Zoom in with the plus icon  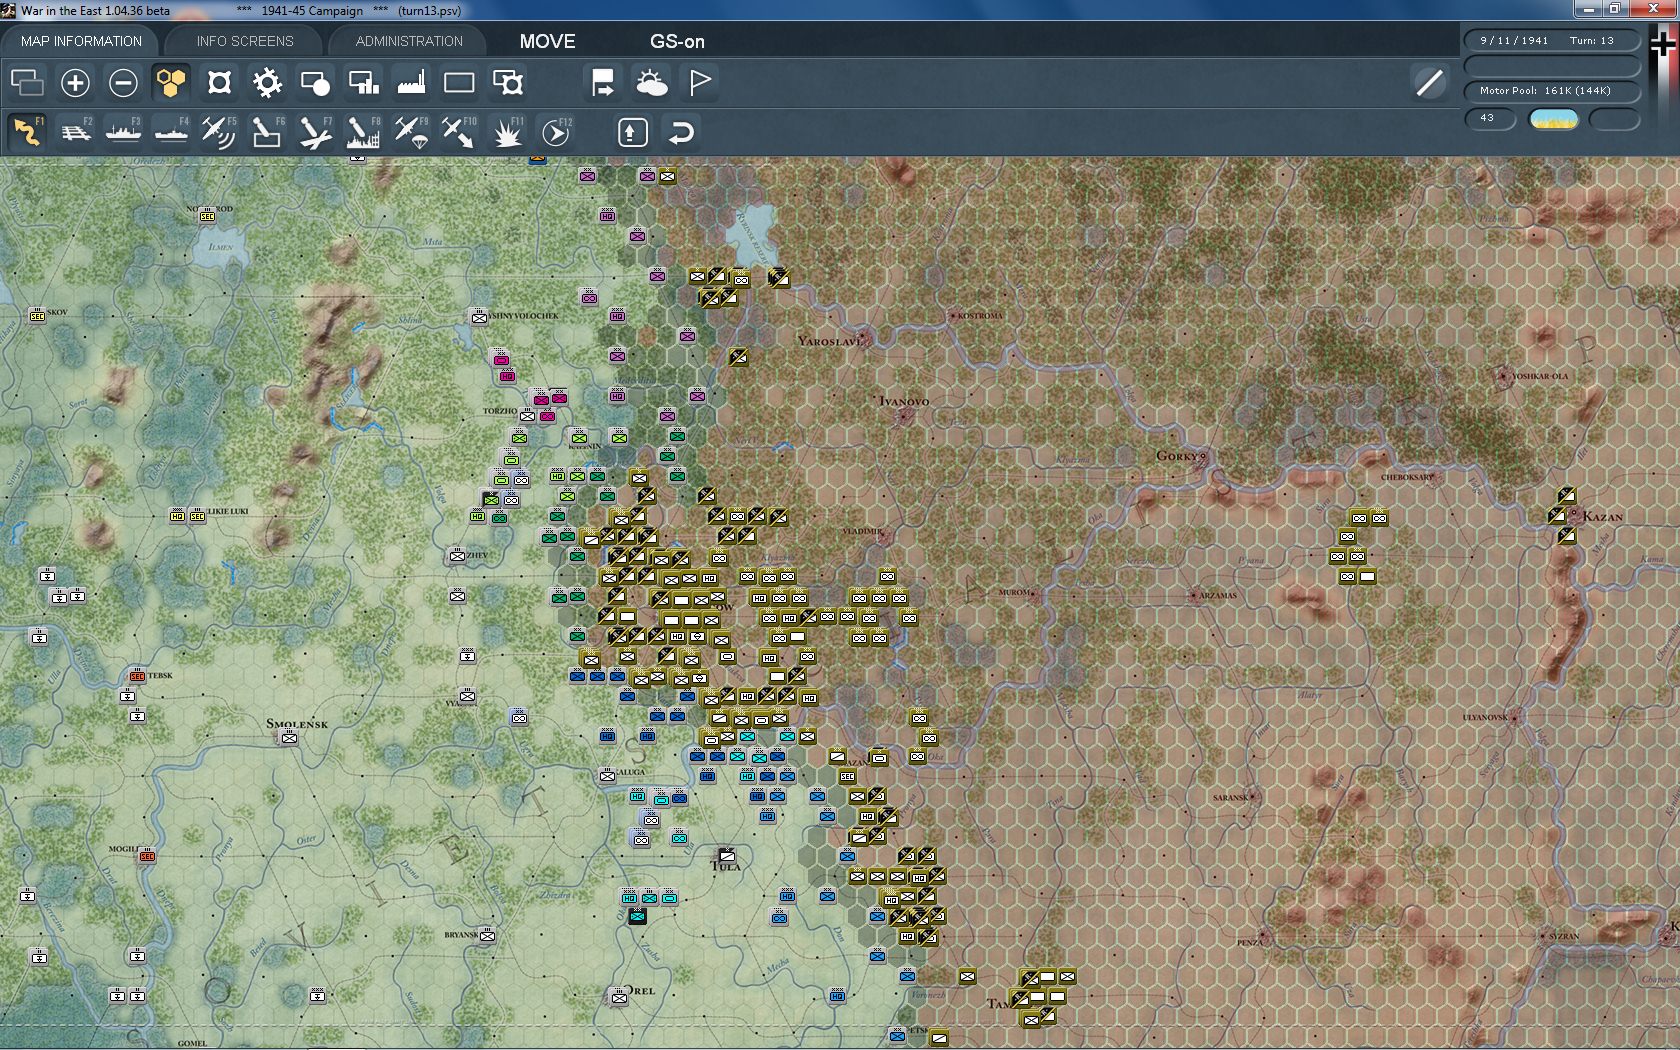click(75, 82)
